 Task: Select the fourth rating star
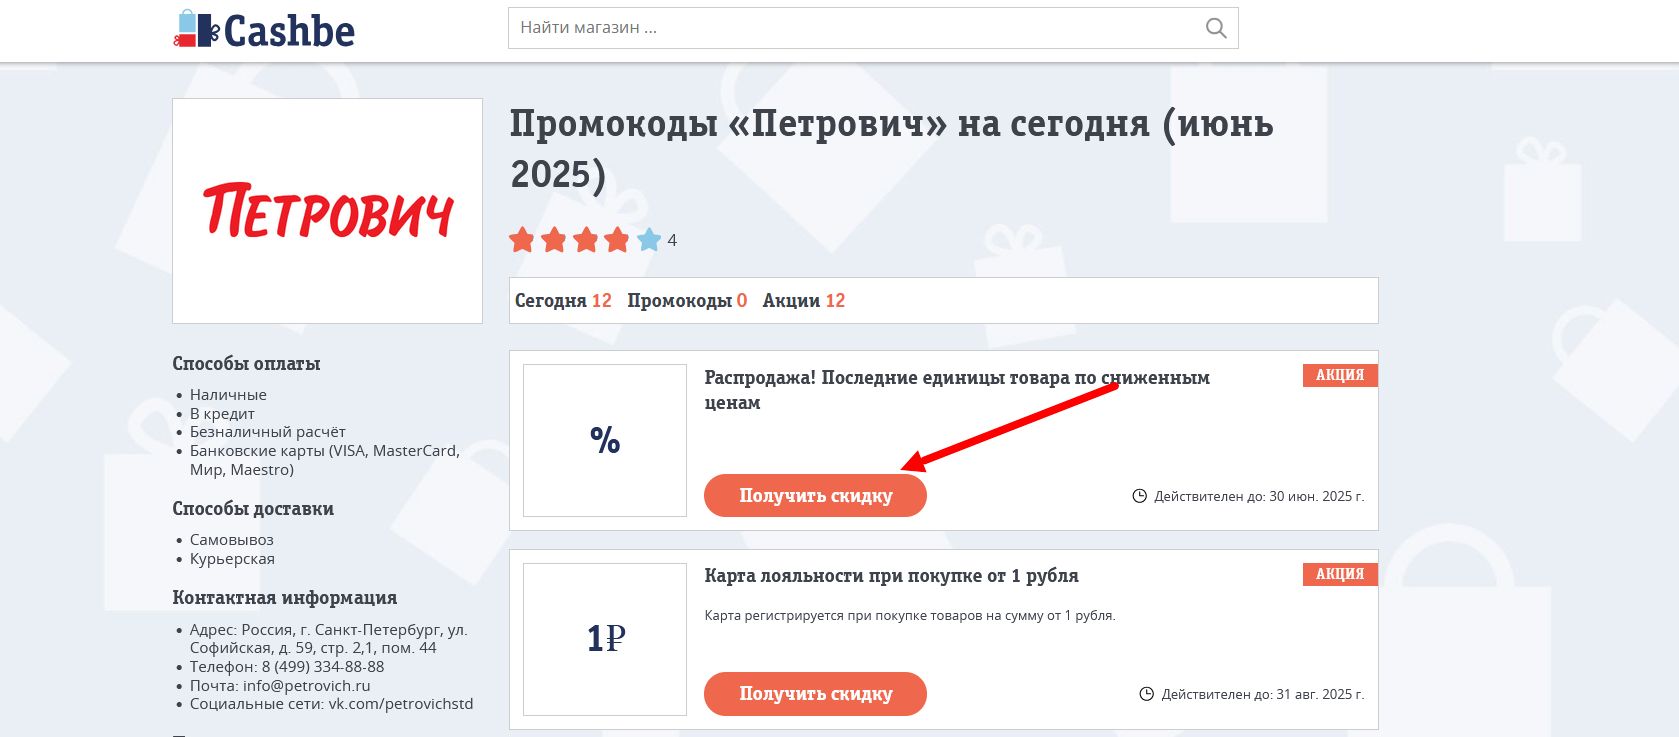pyautogui.click(x=617, y=240)
